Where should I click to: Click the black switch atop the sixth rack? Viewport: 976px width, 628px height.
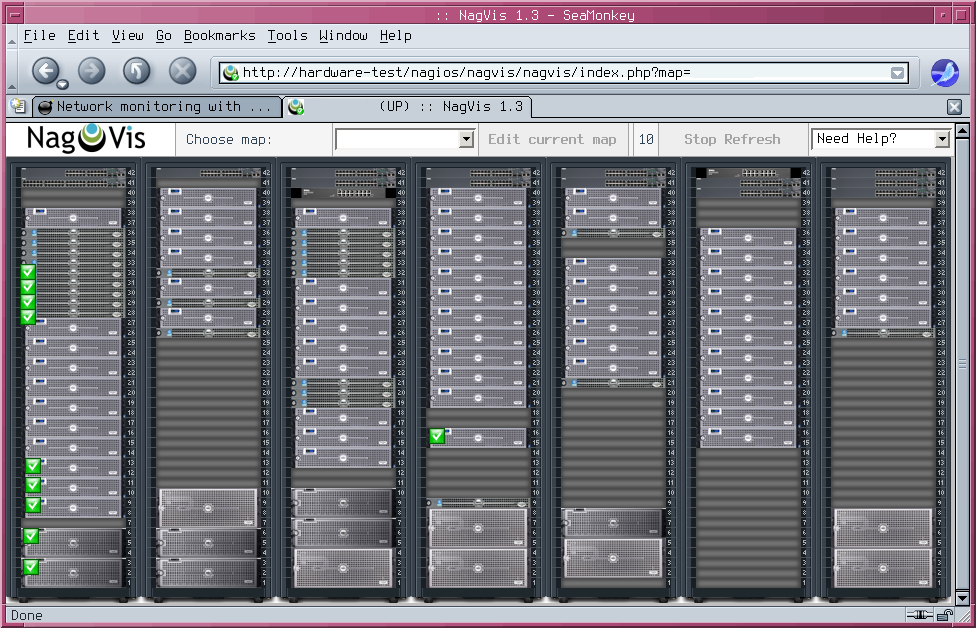point(748,173)
